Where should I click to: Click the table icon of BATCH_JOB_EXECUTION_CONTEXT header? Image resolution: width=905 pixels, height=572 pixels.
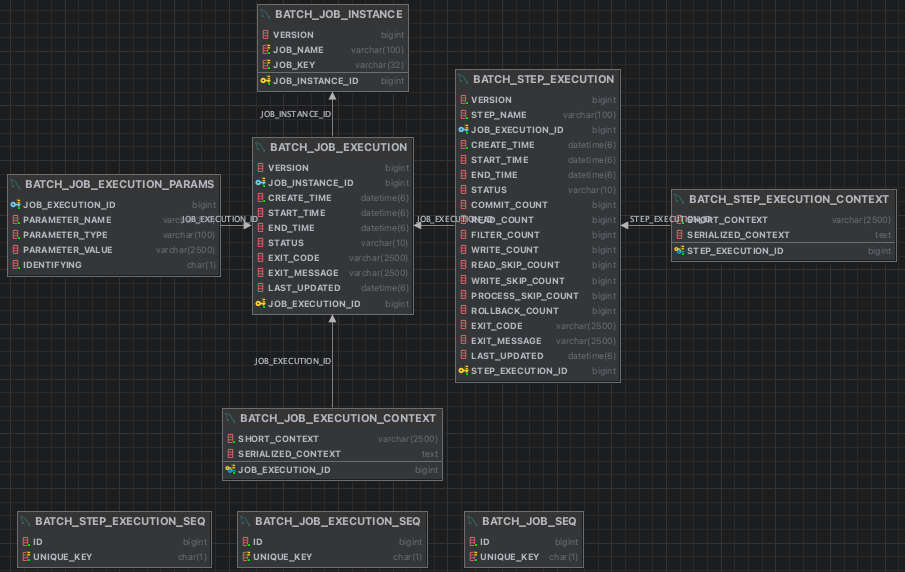pos(230,418)
